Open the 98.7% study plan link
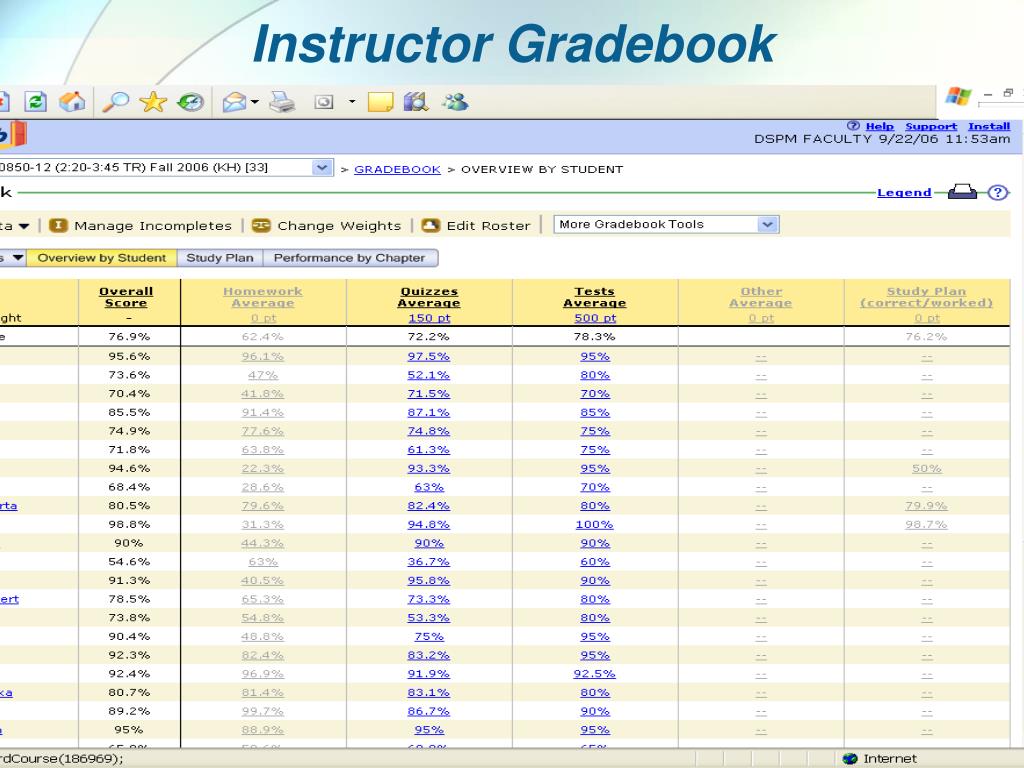 click(x=927, y=524)
